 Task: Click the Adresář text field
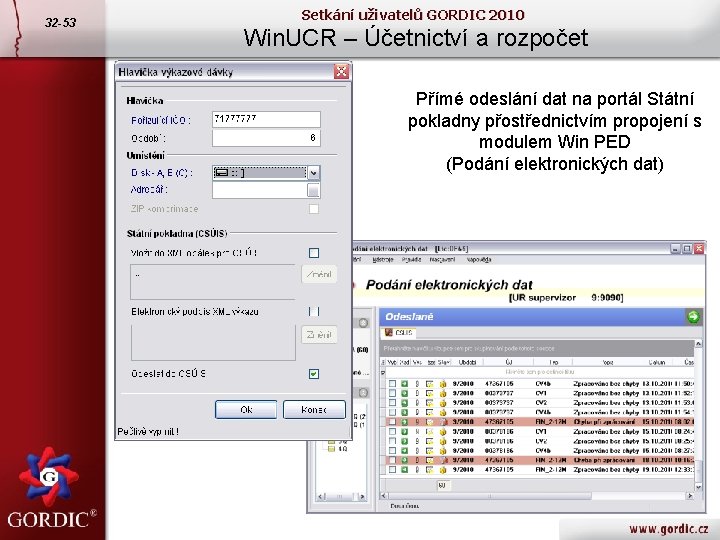coord(259,190)
